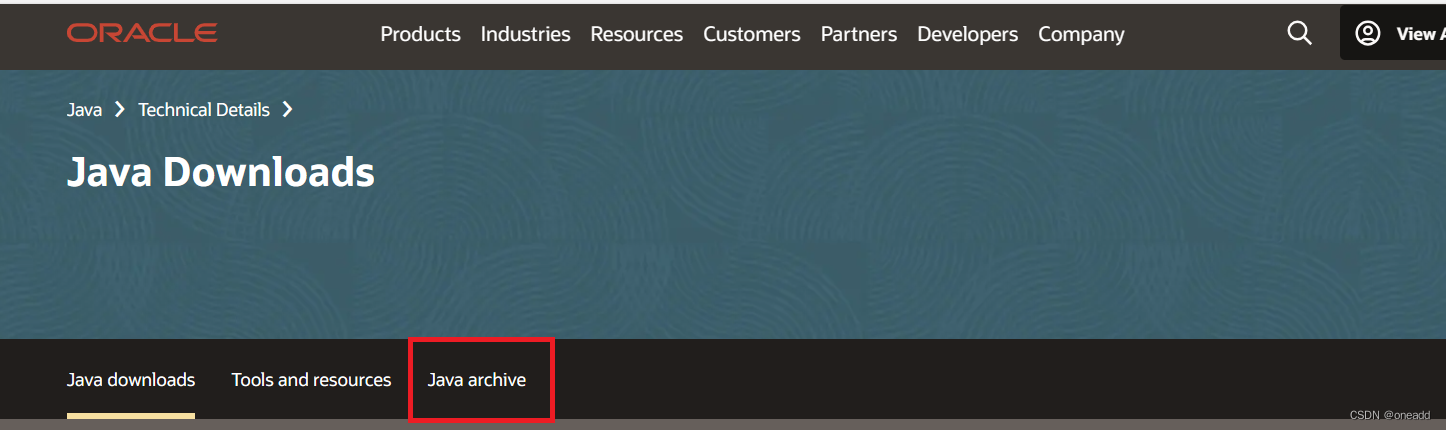Open the Products menu

click(420, 34)
